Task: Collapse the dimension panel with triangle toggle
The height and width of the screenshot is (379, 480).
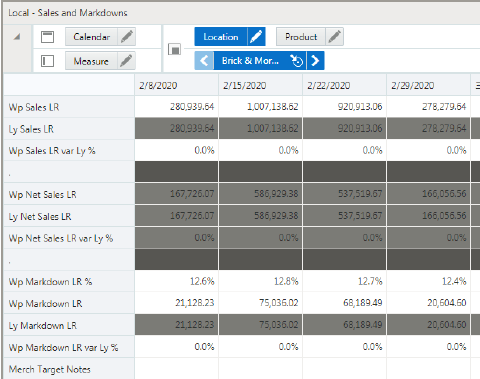Action: [17, 37]
